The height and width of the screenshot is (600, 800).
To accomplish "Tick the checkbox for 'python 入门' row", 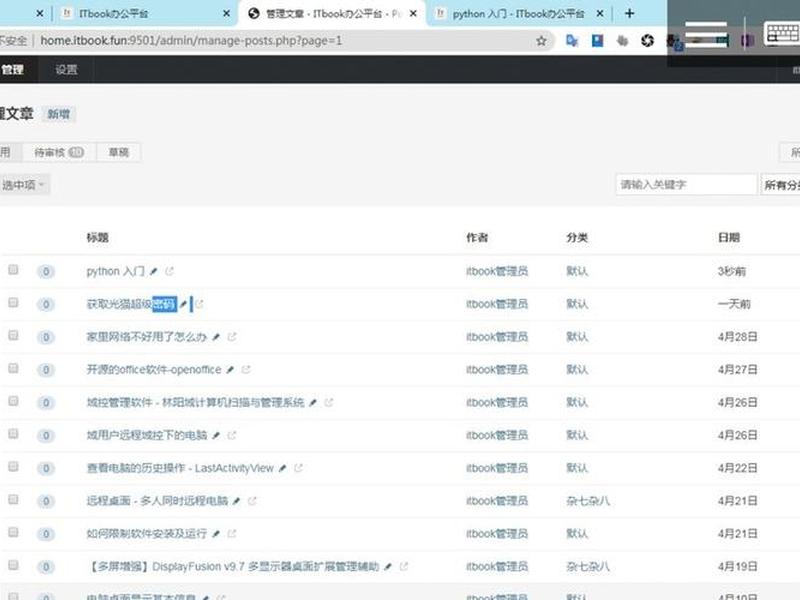I will (x=13, y=269).
